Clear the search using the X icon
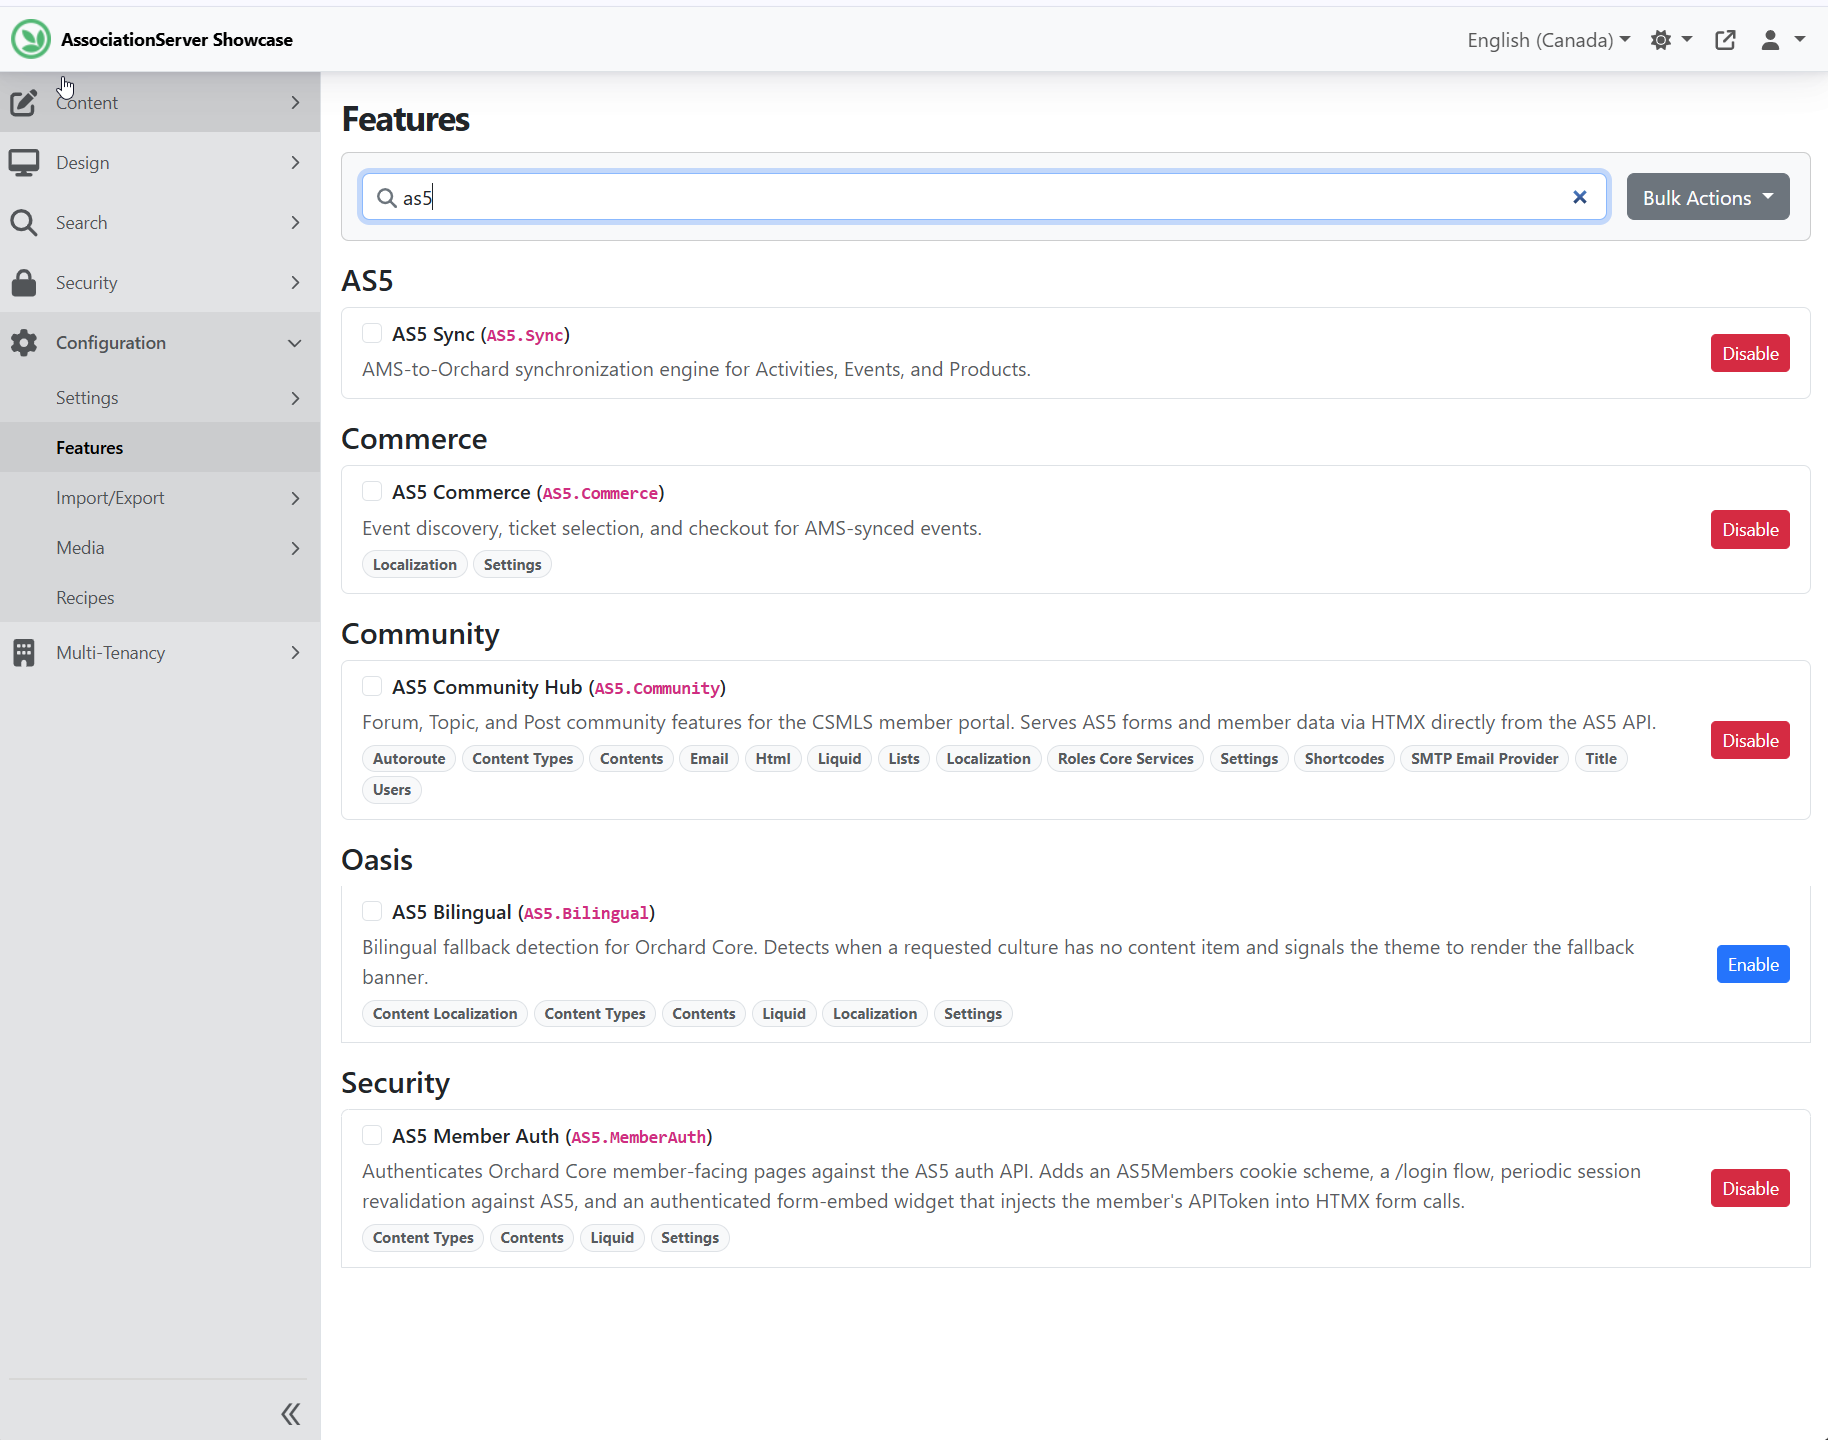This screenshot has height=1440, width=1828. pos(1579,197)
